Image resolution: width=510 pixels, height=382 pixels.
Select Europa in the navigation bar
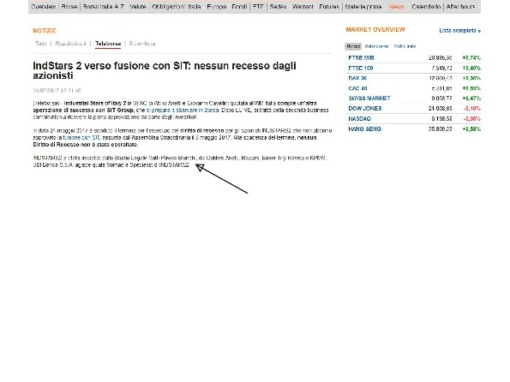pyautogui.click(x=216, y=7)
